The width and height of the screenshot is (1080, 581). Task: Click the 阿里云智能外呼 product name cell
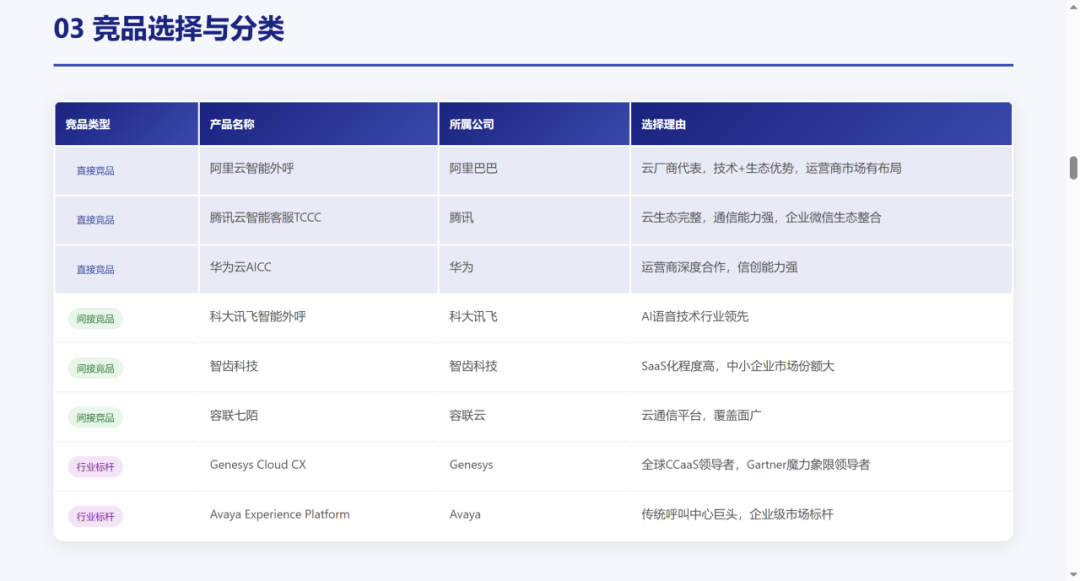click(x=252, y=169)
